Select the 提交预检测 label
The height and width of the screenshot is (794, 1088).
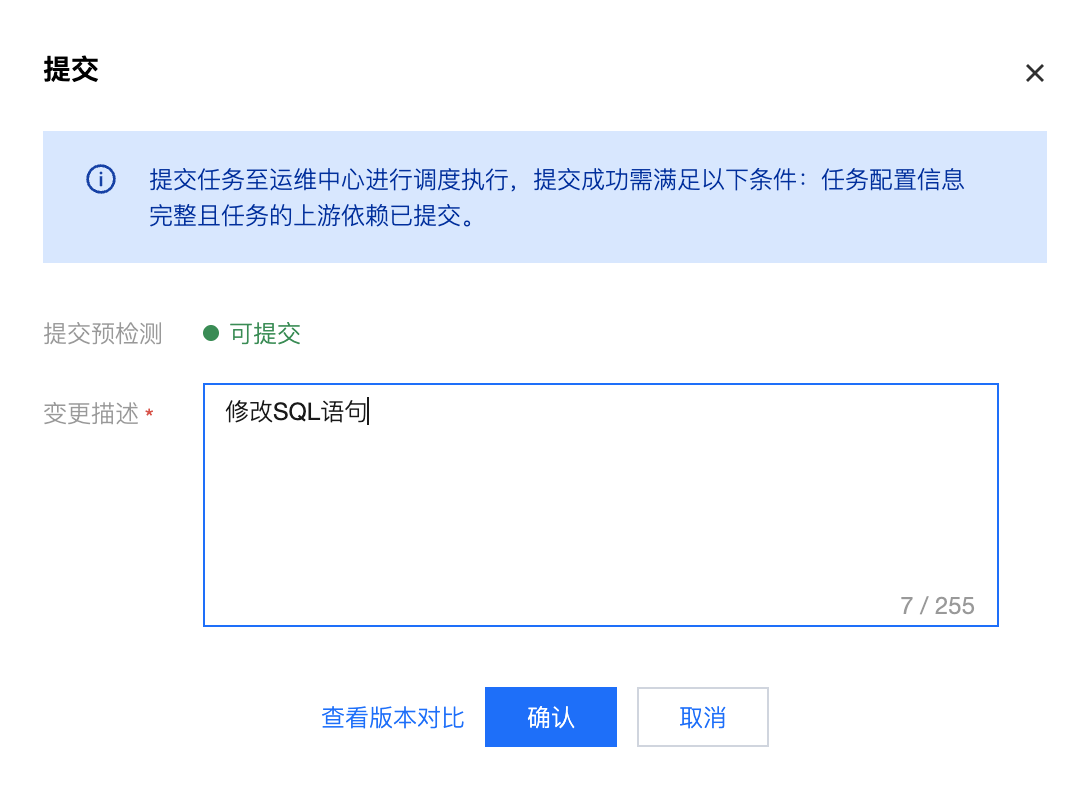[102, 334]
